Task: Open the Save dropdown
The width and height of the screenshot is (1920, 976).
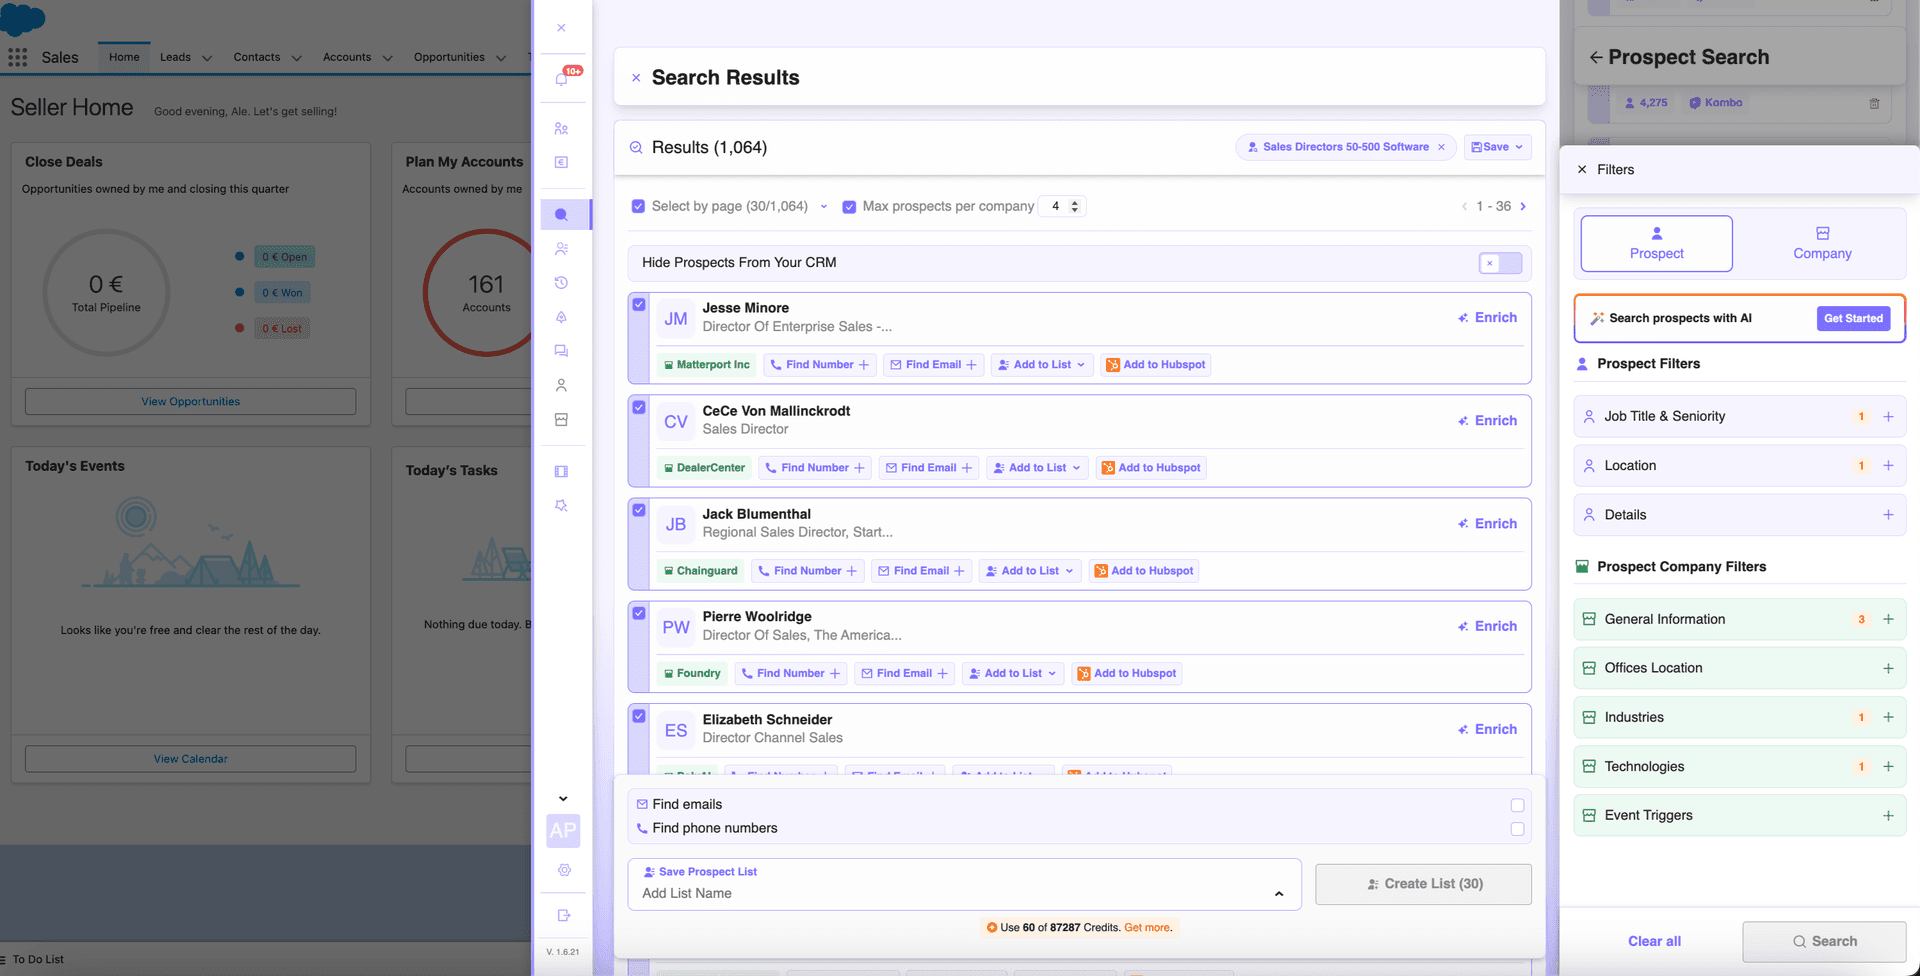Action: point(1497,147)
